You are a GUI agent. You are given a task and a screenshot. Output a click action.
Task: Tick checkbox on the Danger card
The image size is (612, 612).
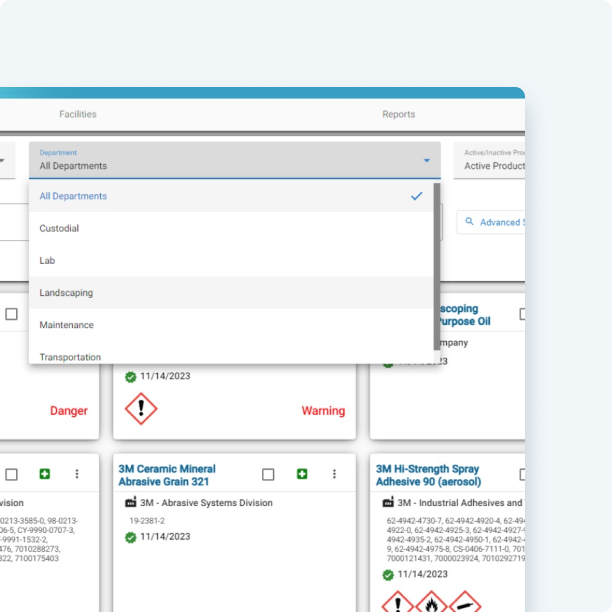click(x=11, y=314)
